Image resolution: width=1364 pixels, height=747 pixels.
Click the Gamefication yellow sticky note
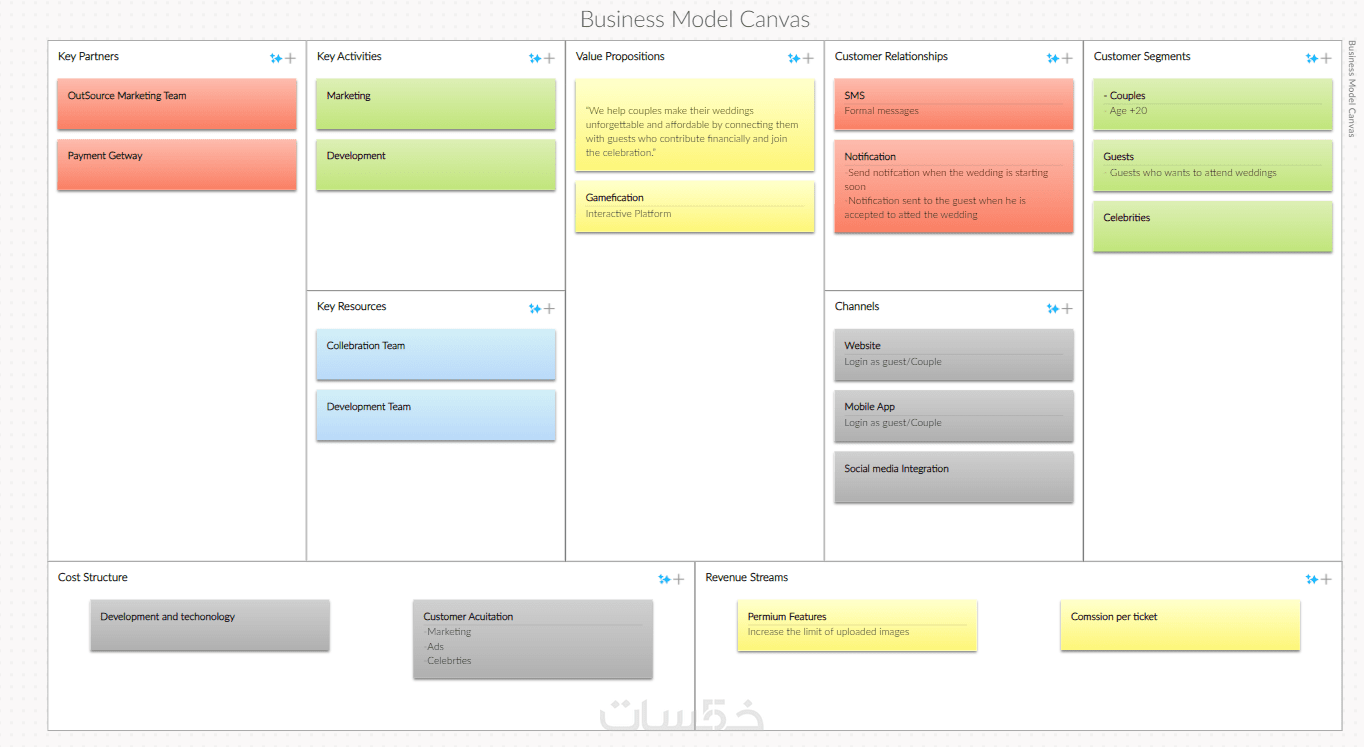point(694,206)
